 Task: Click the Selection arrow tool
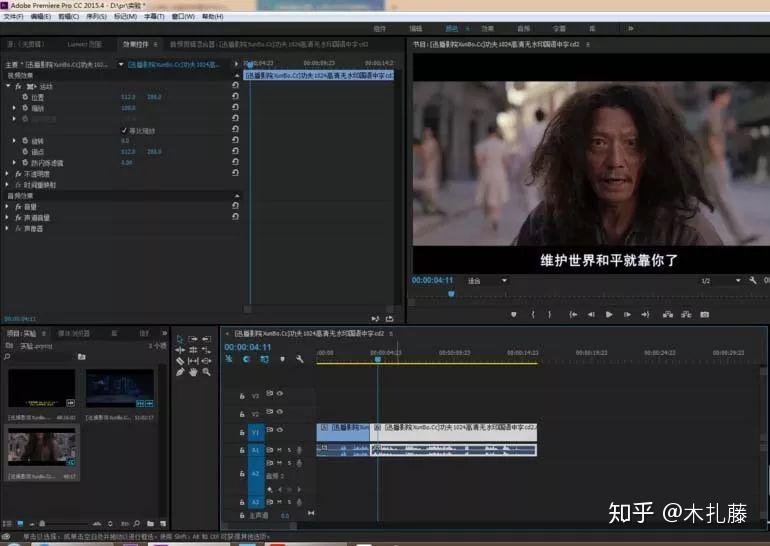click(179, 339)
